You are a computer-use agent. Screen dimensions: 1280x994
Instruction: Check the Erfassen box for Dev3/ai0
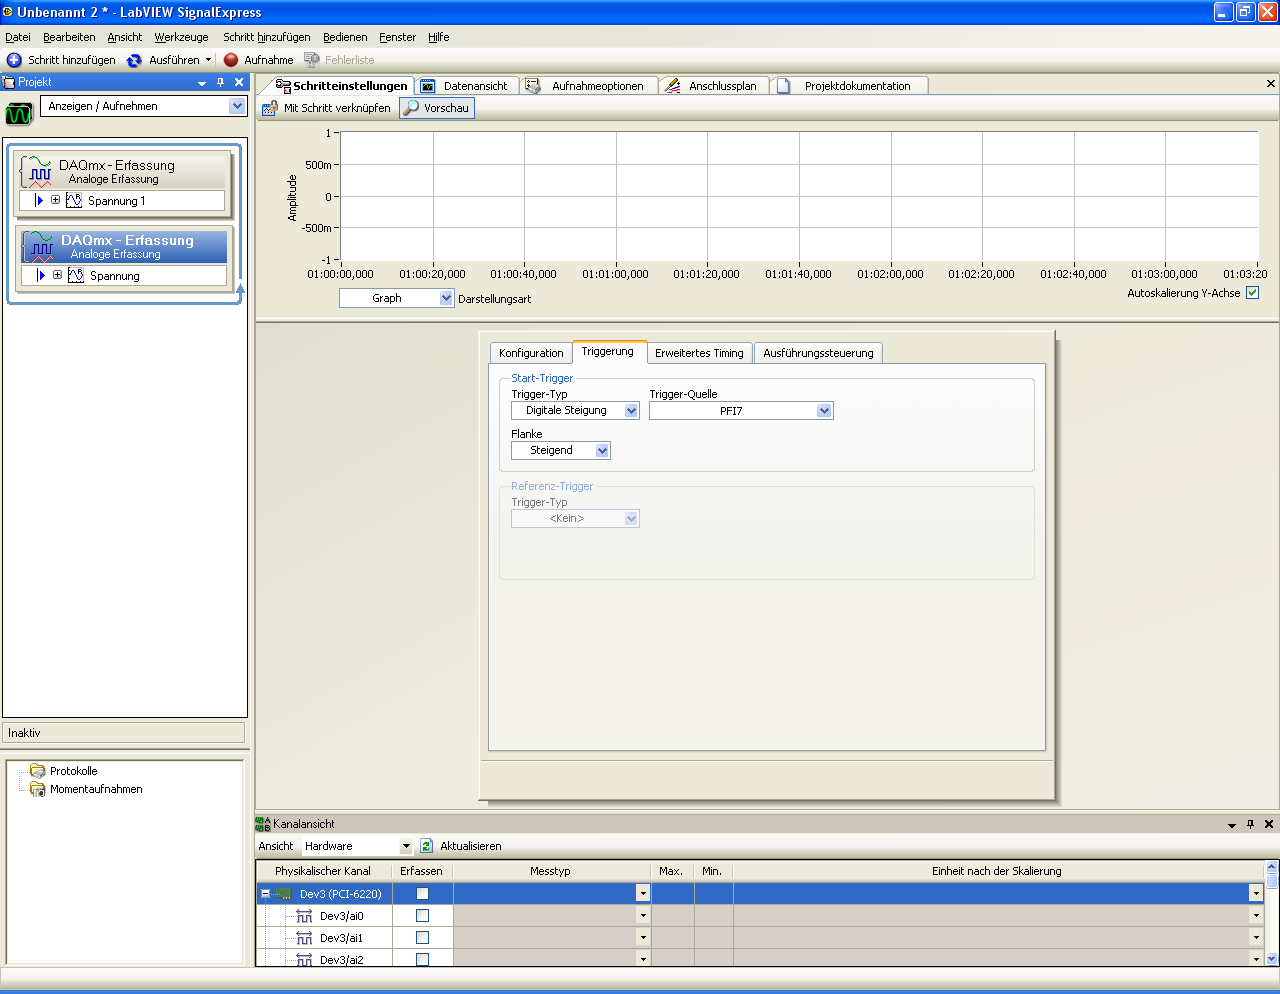pyautogui.click(x=422, y=916)
